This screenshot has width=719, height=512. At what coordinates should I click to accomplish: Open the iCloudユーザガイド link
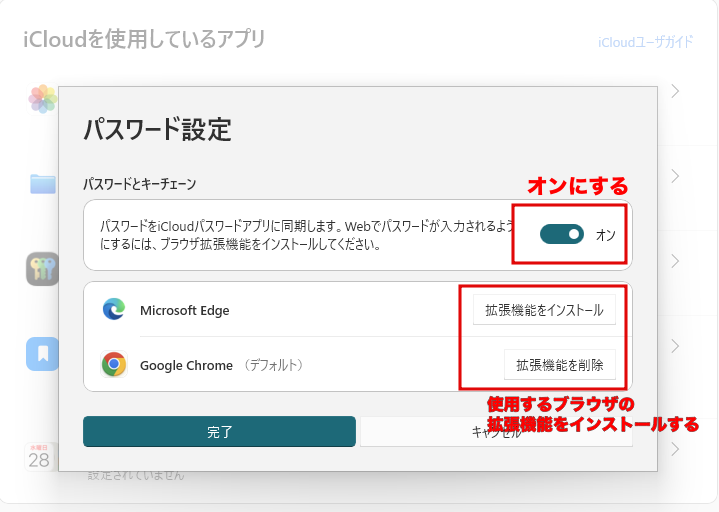[x=645, y=42]
